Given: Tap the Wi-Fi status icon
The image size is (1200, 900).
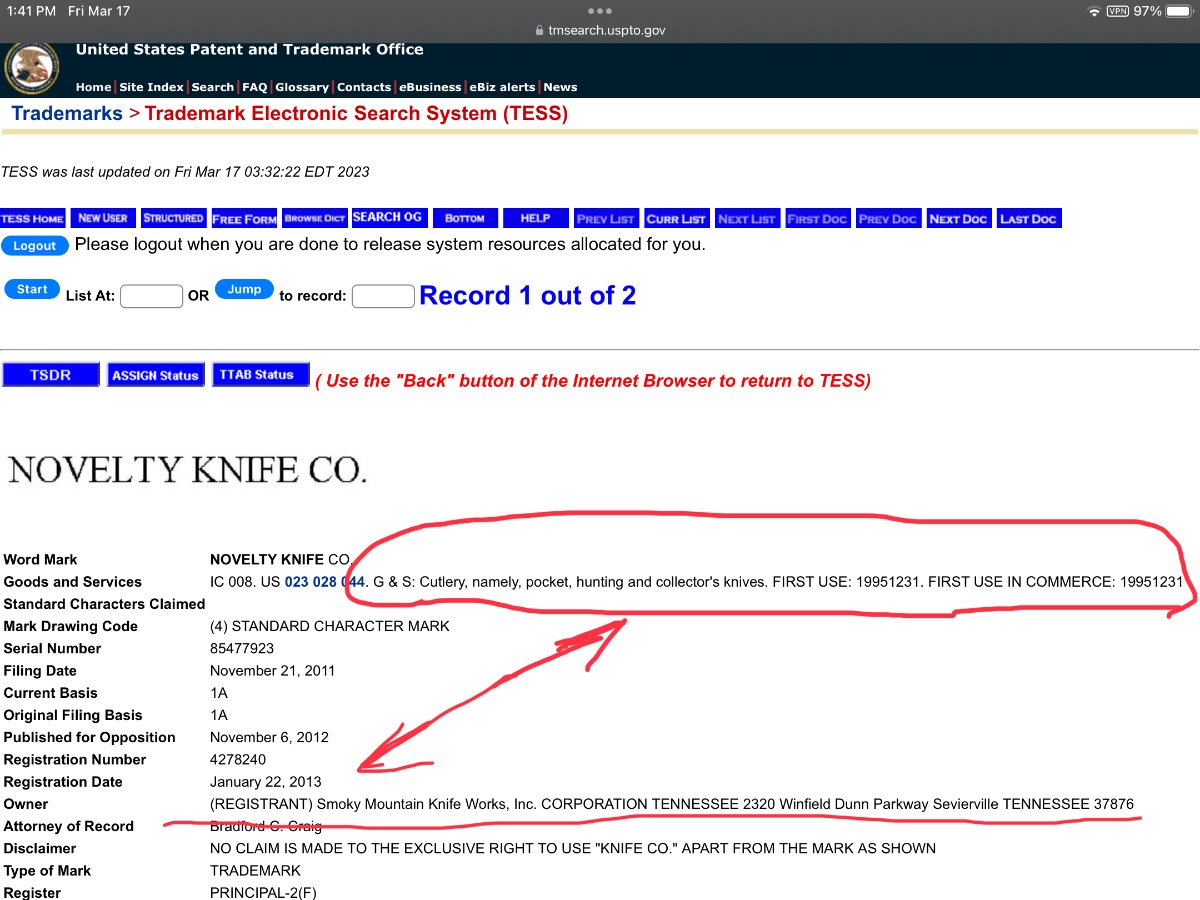Looking at the screenshot, I should tap(1094, 11).
